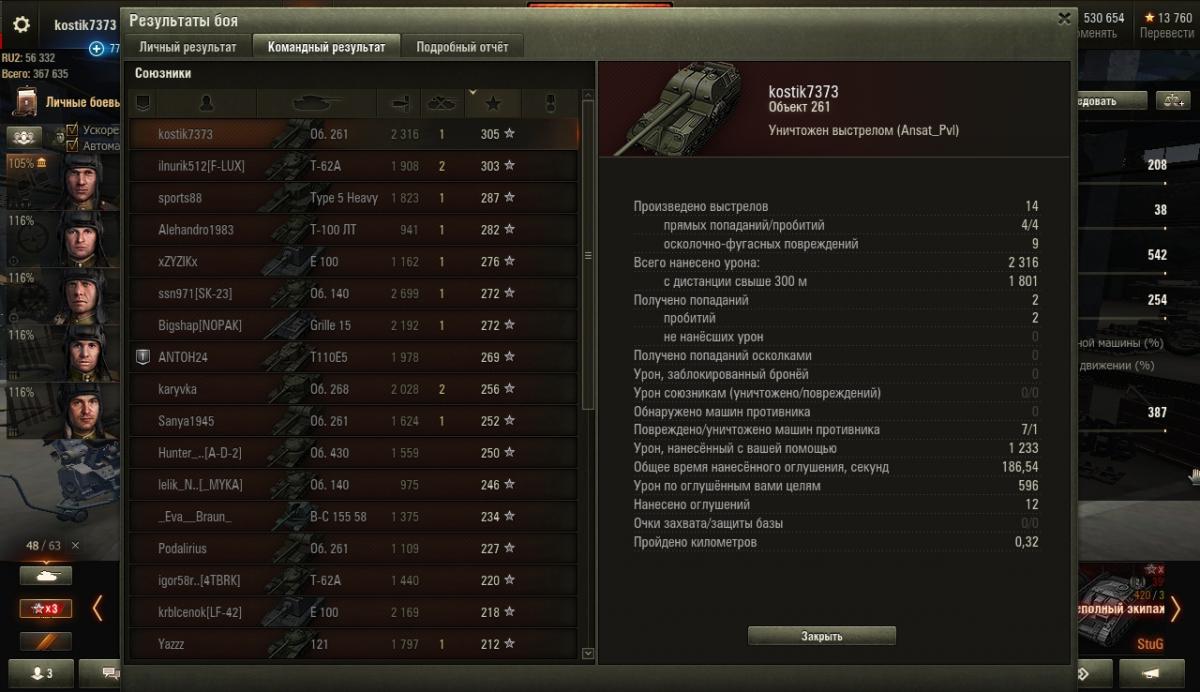This screenshot has width=1200, height=692.
Task: Toggle the Ускоре... crew training checkbox
Action: (x=72, y=130)
